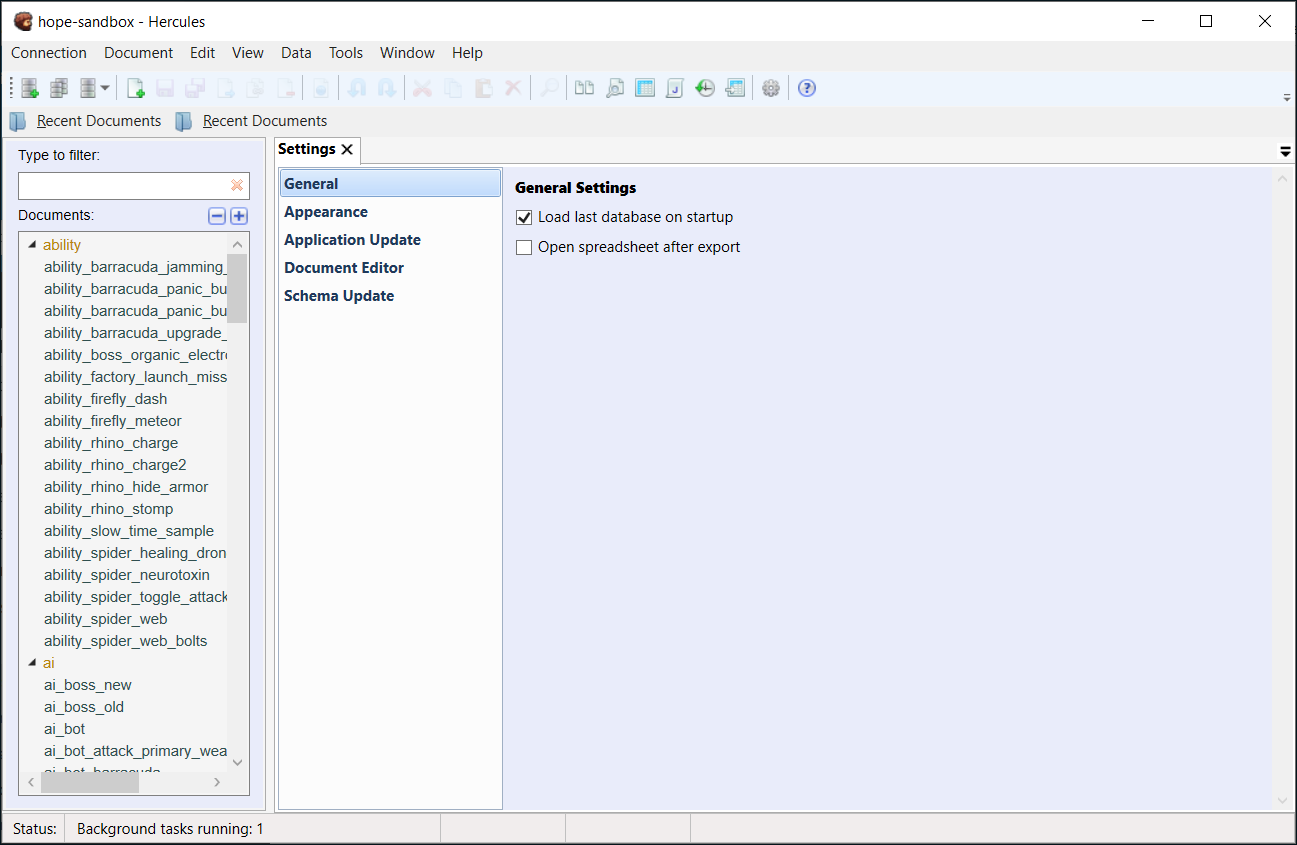1297x845 pixels.
Task: Click the documents list vertical scrollbar thumb
Action: click(x=237, y=288)
